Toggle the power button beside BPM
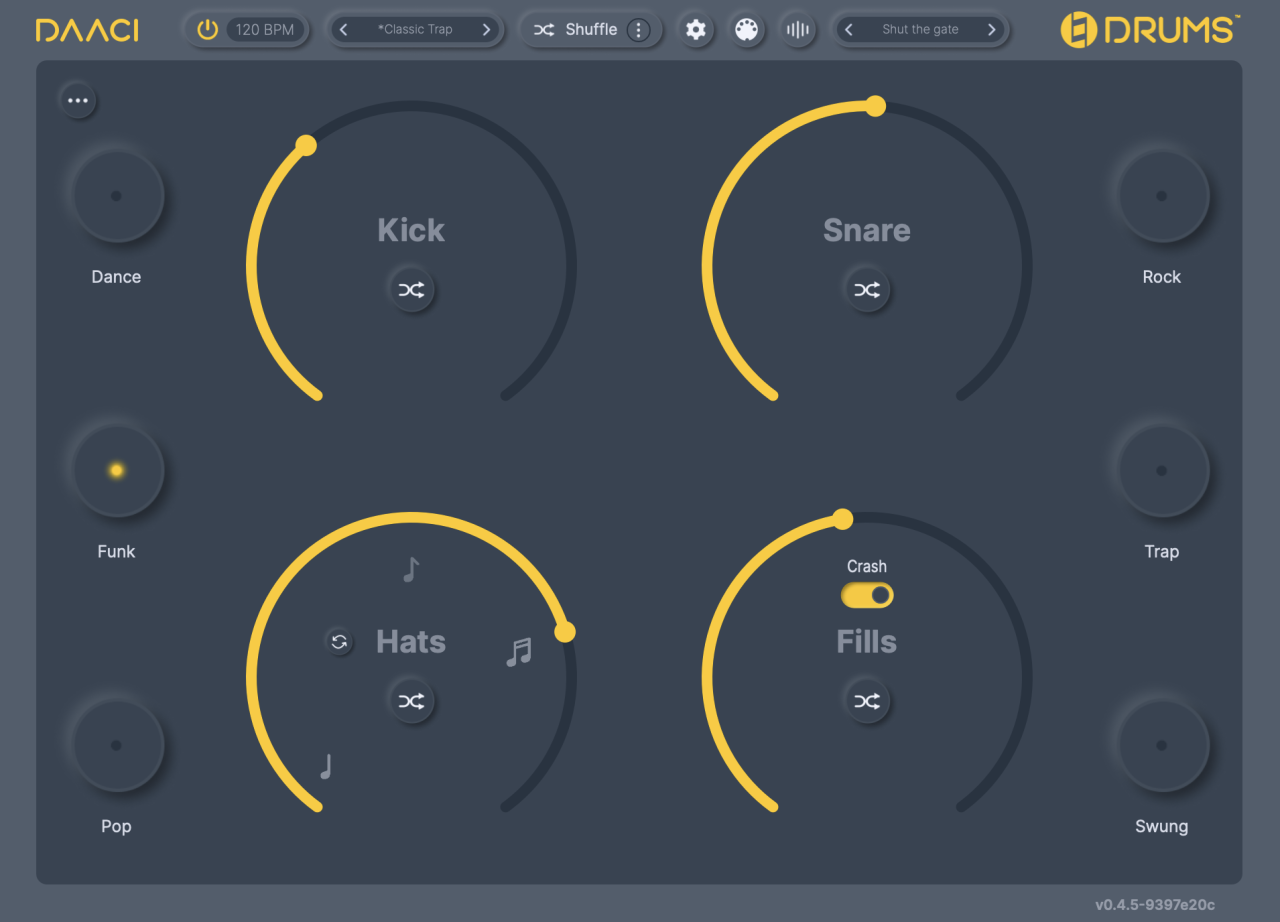 pyautogui.click(x=207, y=30)
